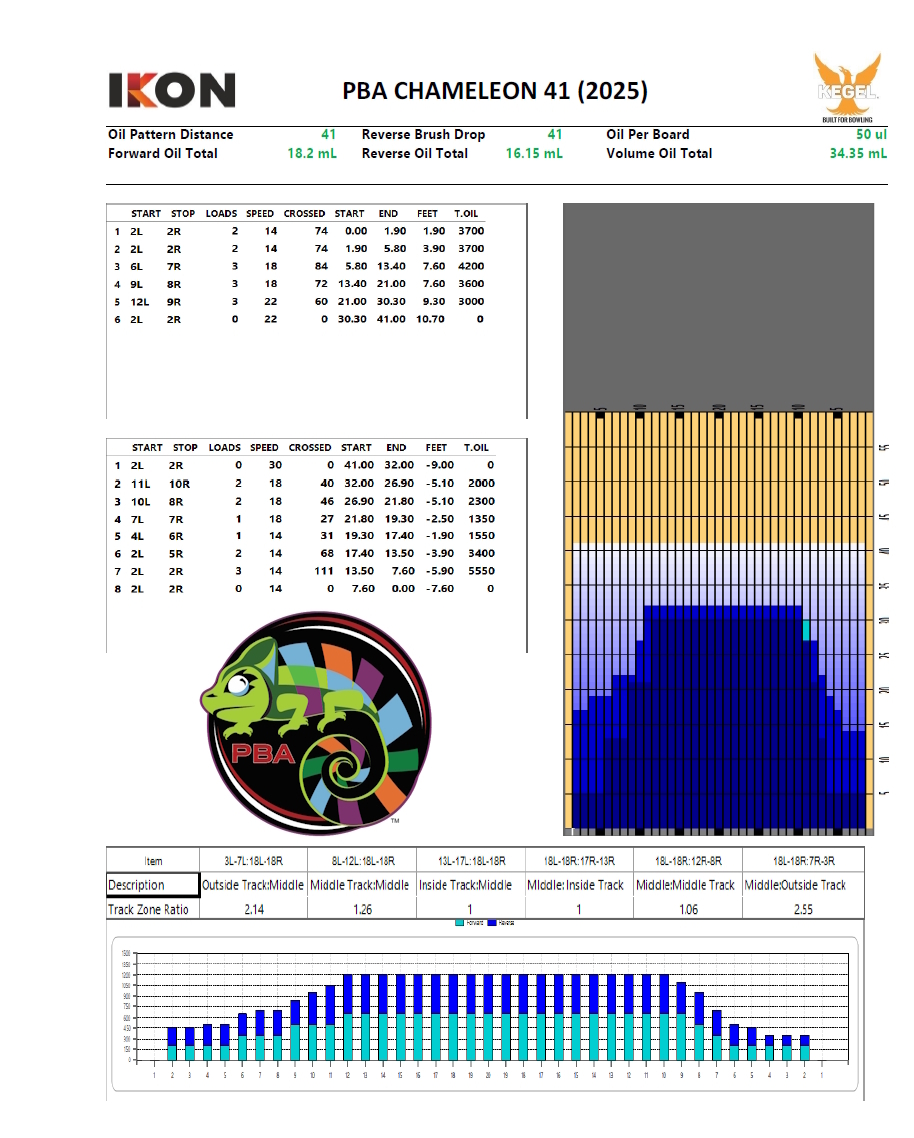Click the 3400 total oil cell
914x1138 pixels.
click(481, 553)
